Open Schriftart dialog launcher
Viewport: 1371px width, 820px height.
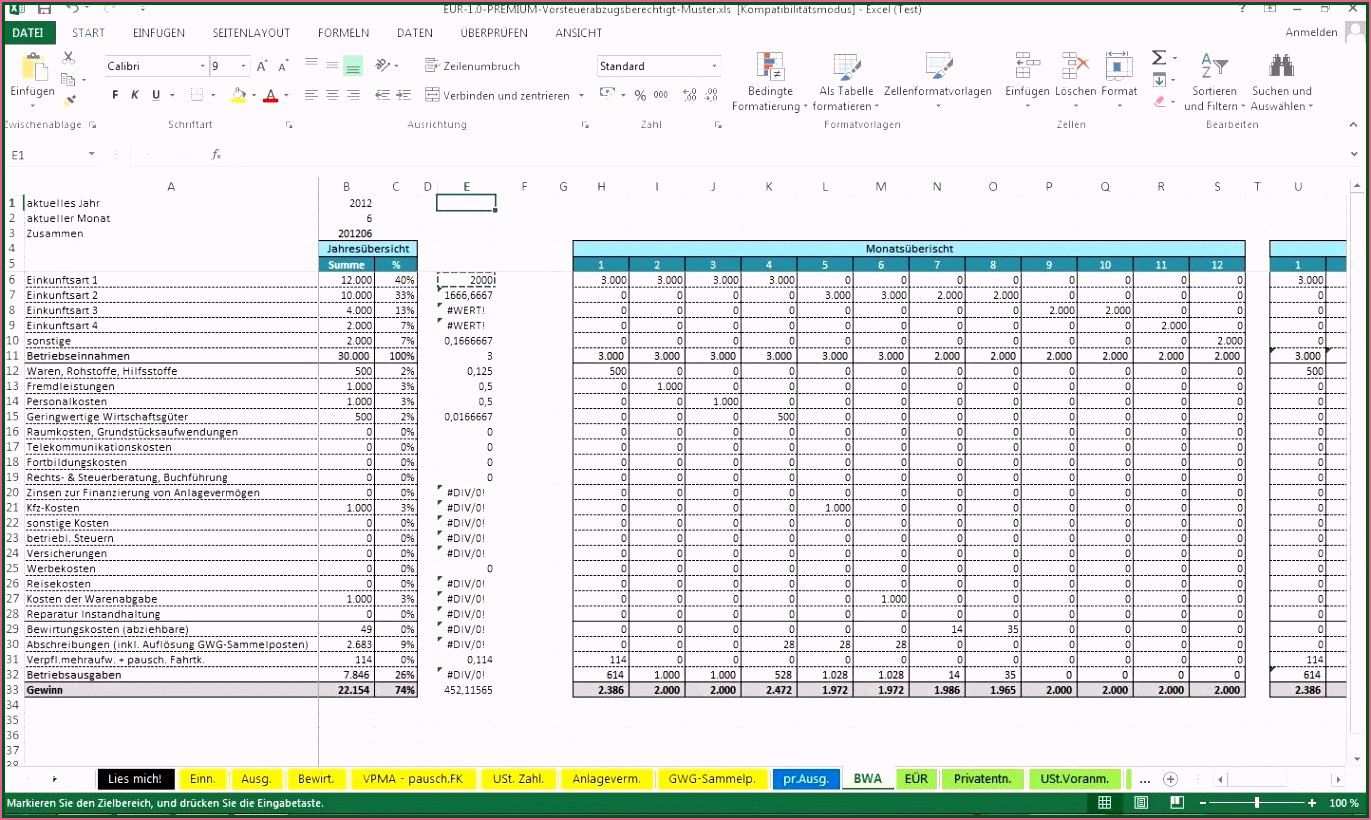290,125
